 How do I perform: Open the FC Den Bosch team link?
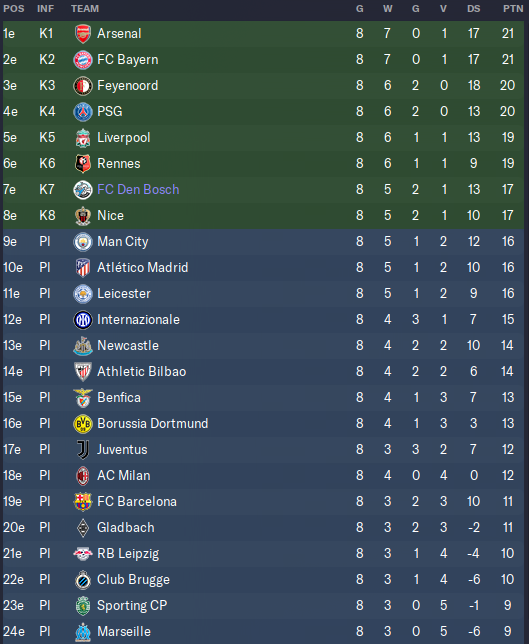(x=138, y=189)
